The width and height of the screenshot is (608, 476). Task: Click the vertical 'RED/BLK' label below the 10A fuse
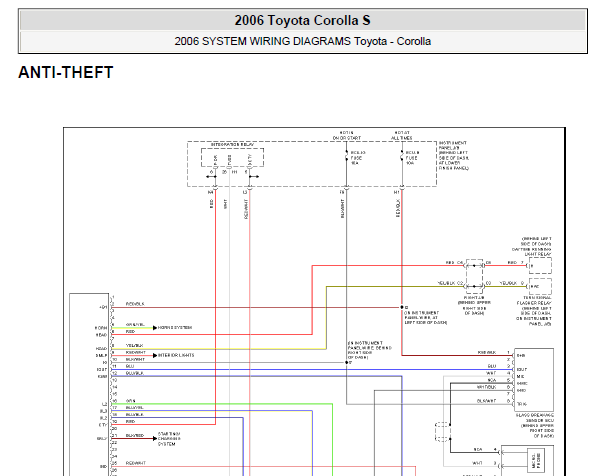point(398,208)
